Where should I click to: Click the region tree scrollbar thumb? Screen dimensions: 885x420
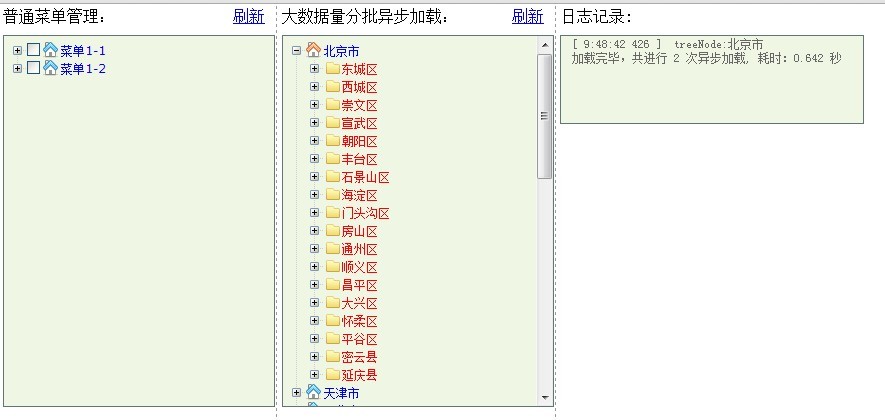point(545,116)
